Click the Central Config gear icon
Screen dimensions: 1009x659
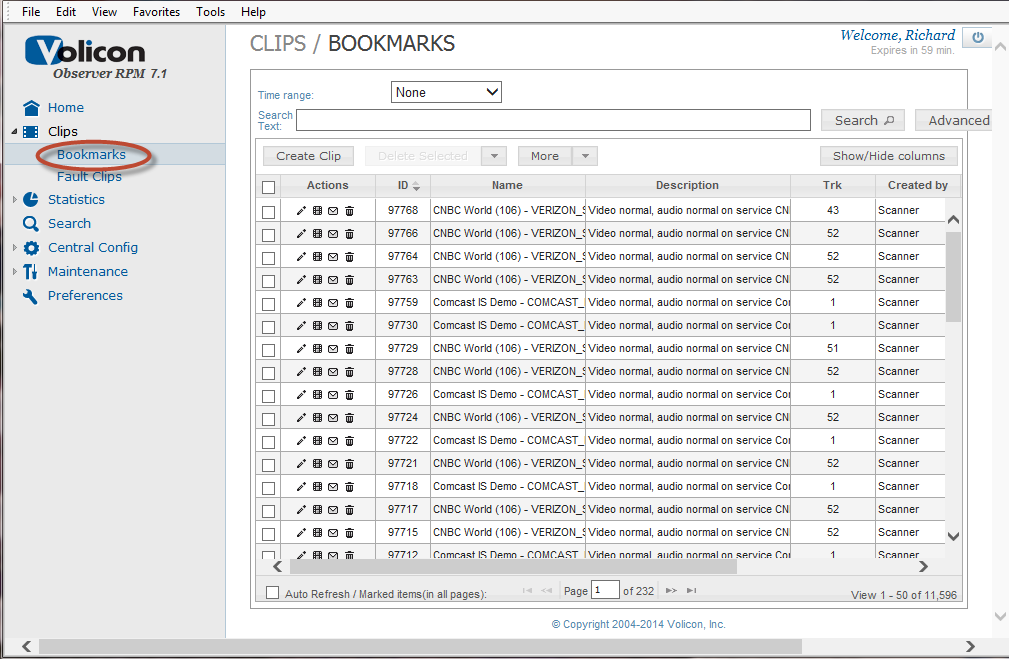click(x=31, y=248)
